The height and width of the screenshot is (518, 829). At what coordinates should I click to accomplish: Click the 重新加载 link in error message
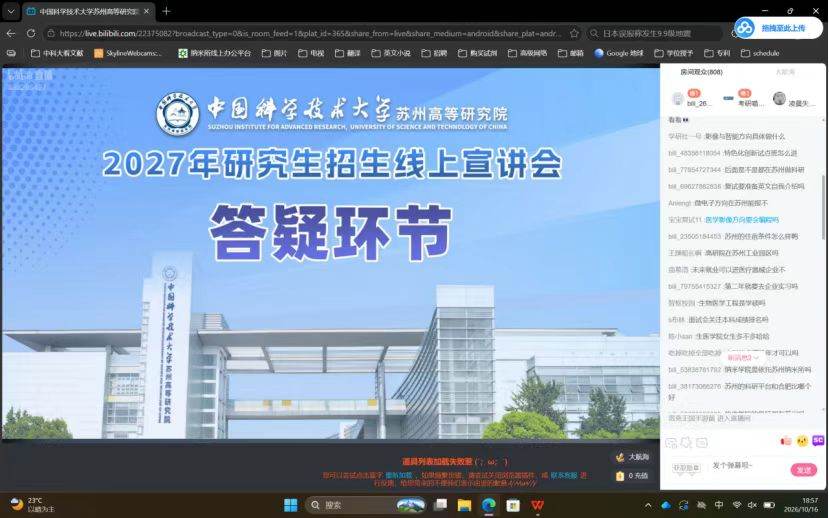398,475
